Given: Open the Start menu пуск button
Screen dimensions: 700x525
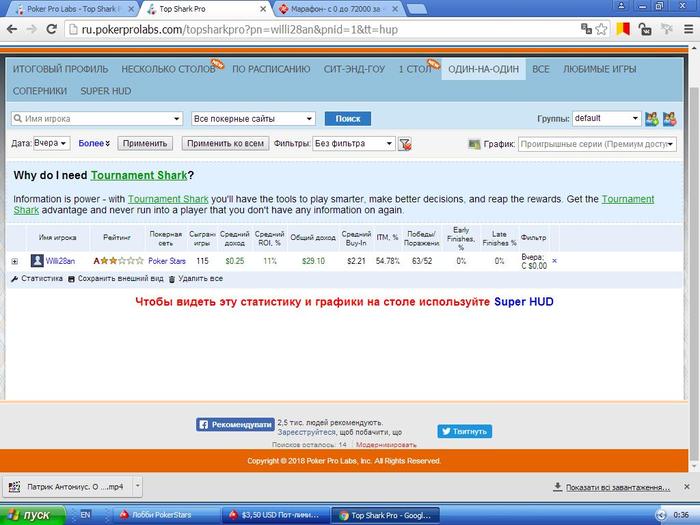Looking at the screenshot, I should [32, 515].
